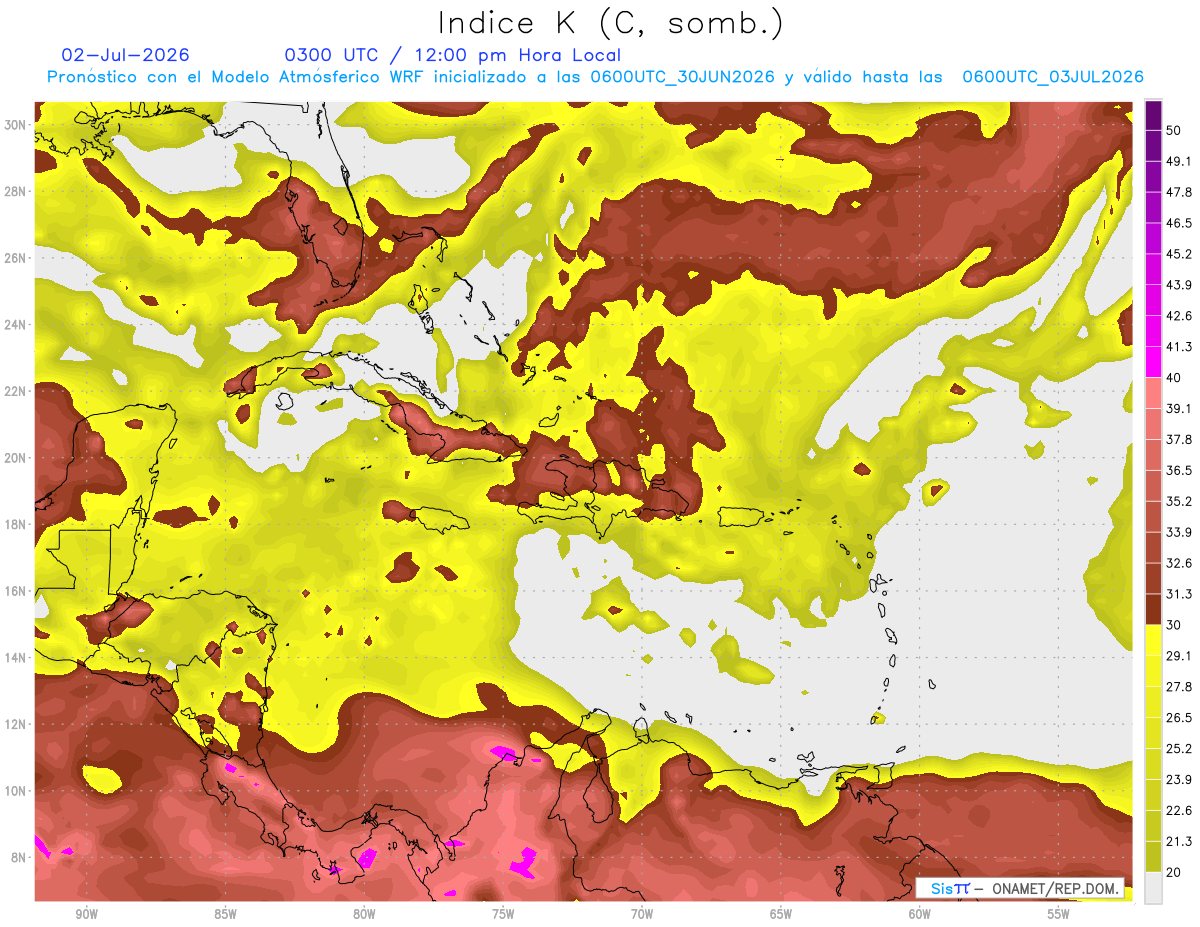Click the '18N' latitude axis label

click(x=17, y=524)
